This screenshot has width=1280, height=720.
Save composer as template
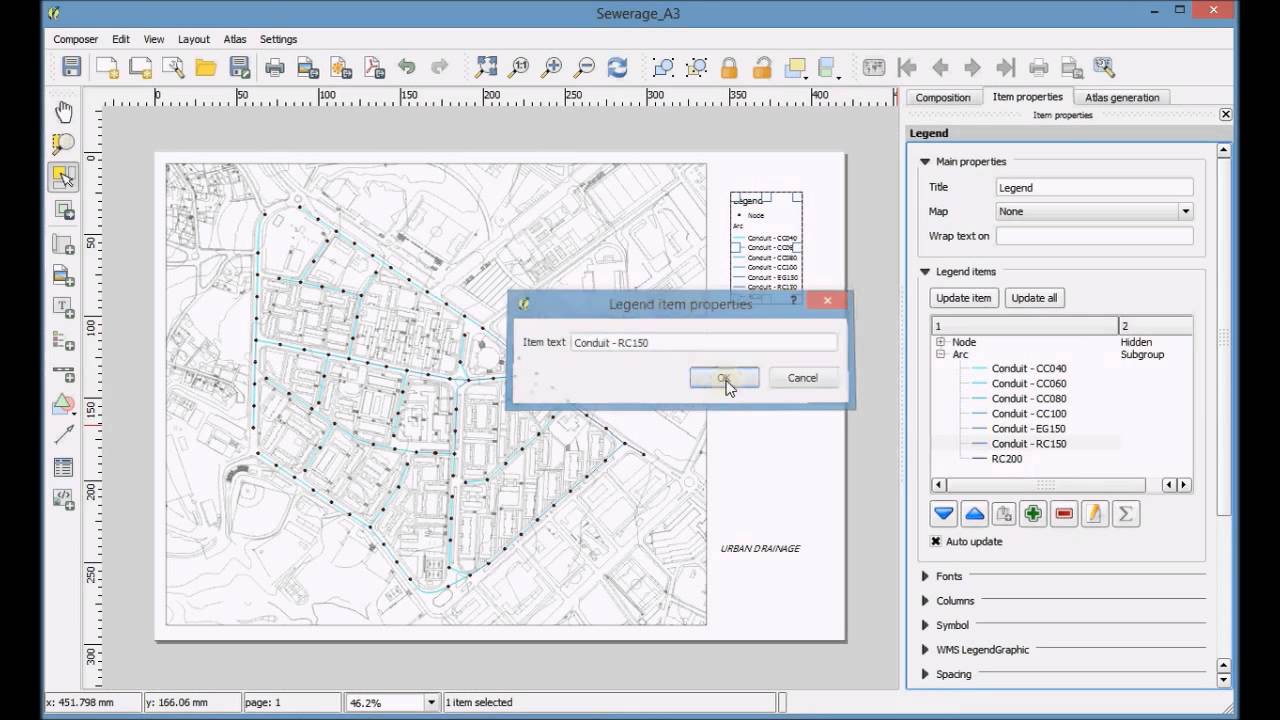pos(239,67)
